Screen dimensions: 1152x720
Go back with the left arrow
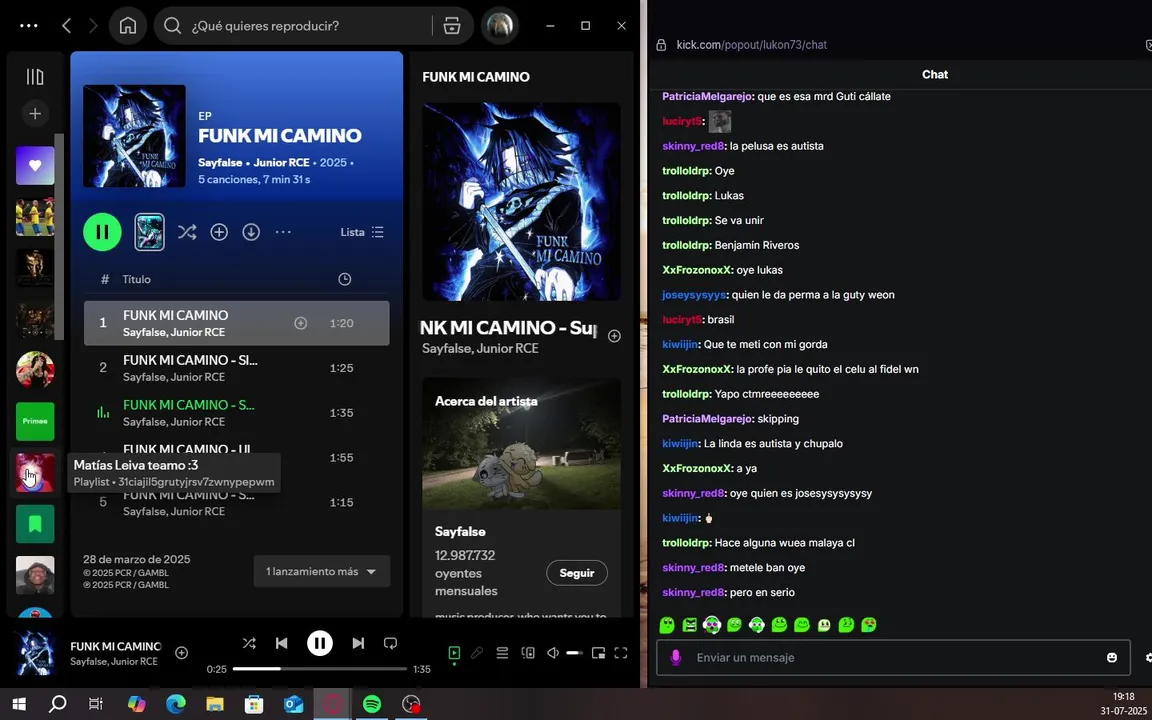pos(66,26)
